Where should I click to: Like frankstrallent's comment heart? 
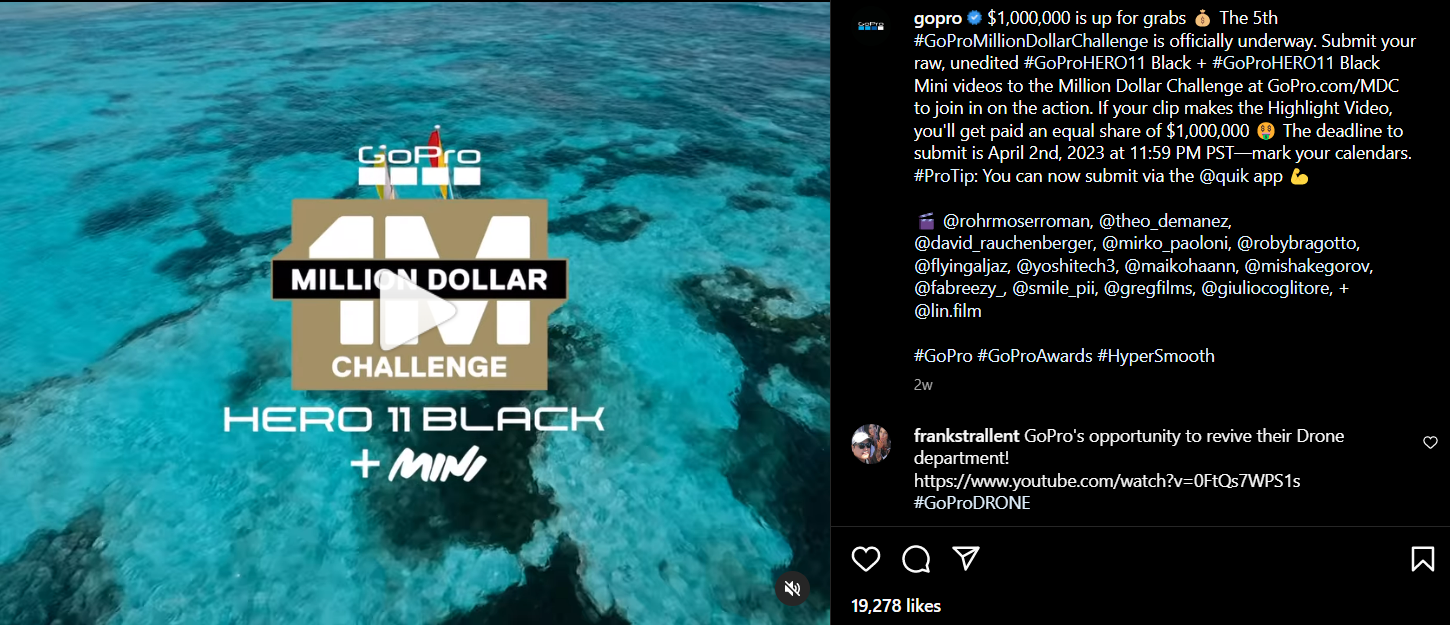click(x=1430, y=442)
